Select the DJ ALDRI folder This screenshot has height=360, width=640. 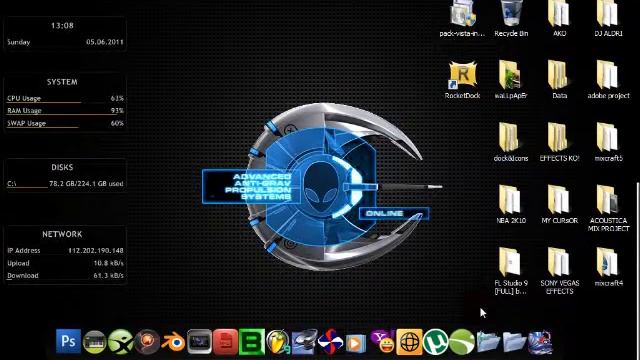(608, 19)
